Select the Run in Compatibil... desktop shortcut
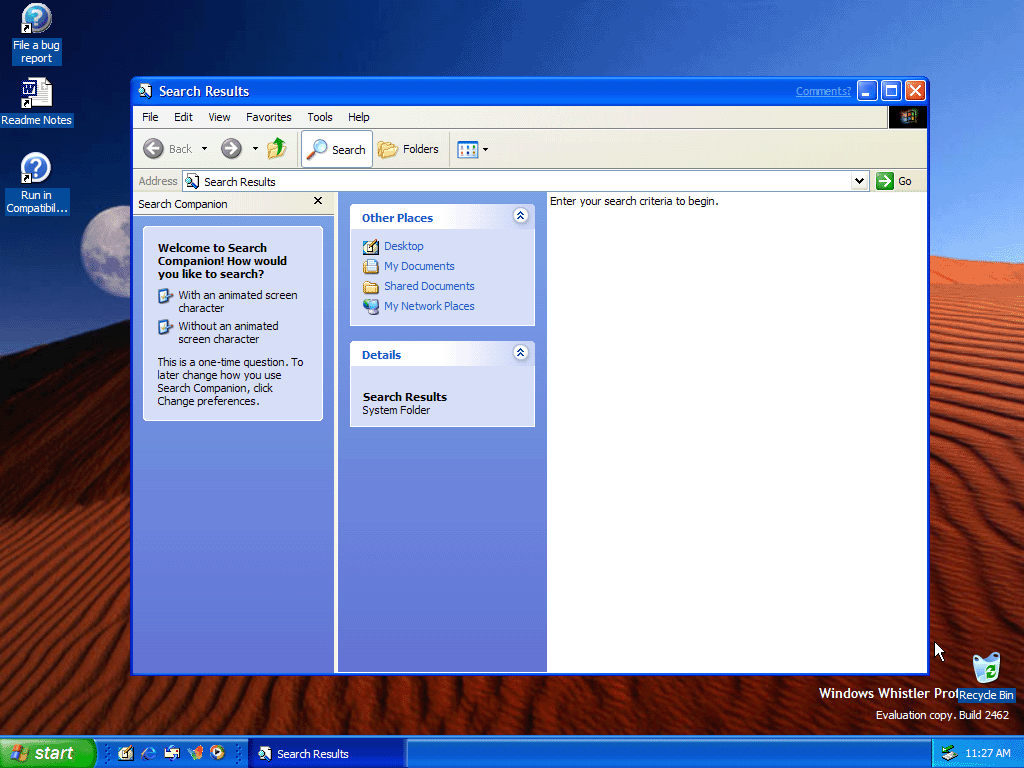1024x768 pixels. [37, 183]
